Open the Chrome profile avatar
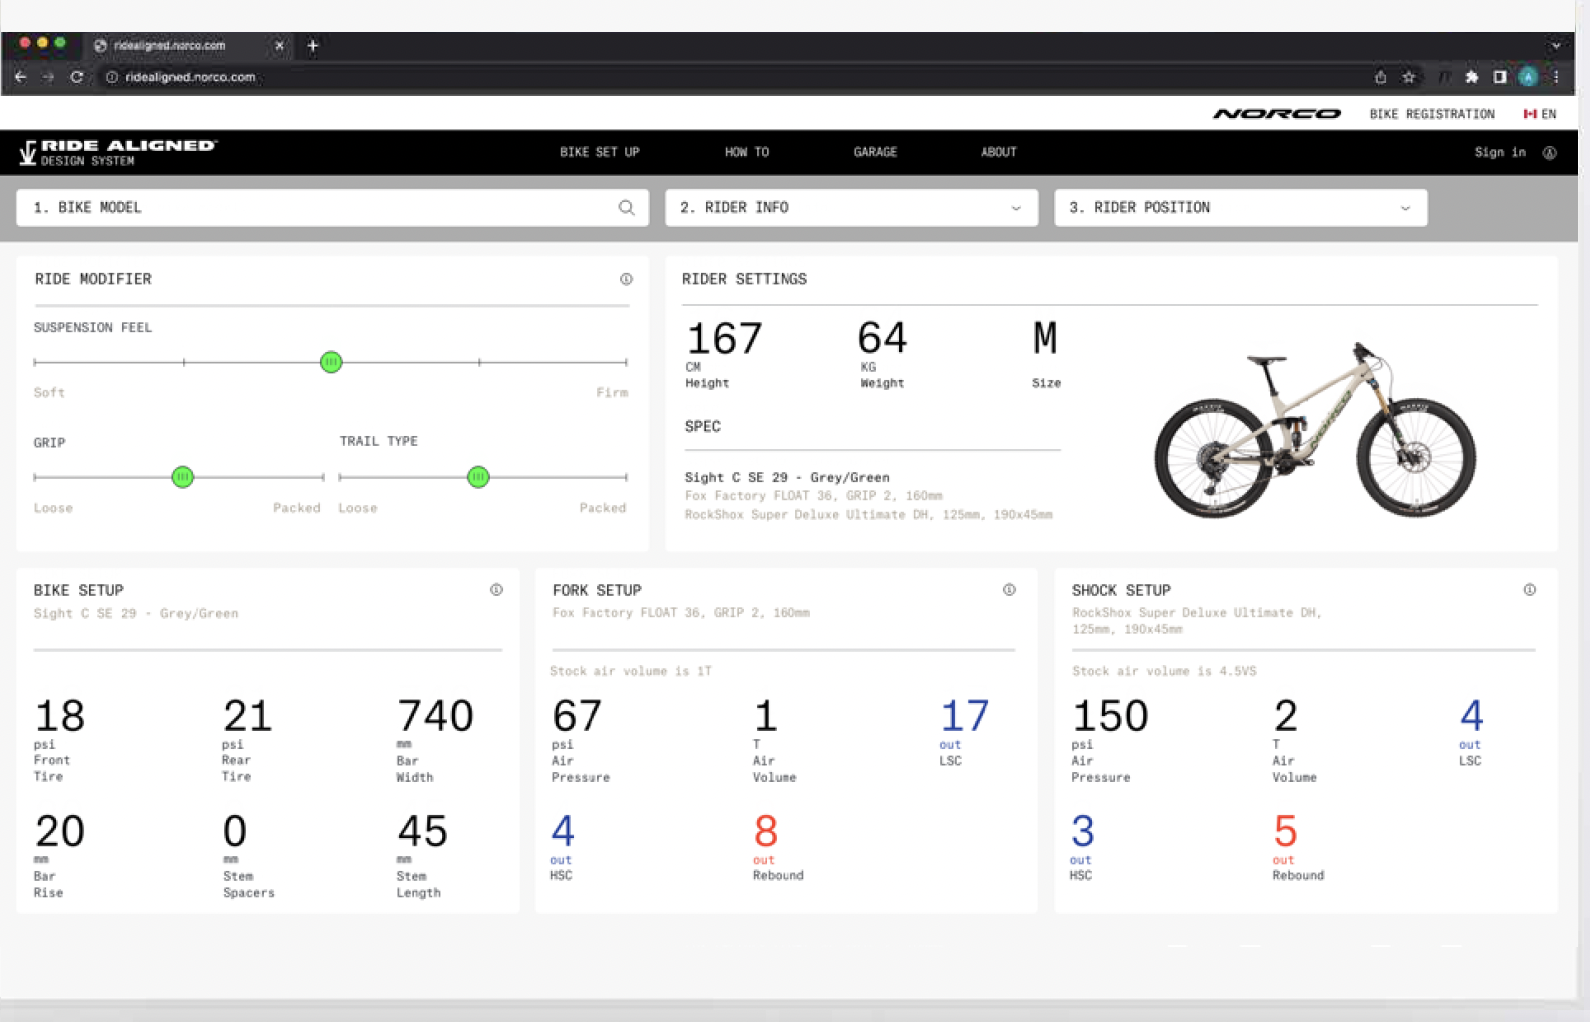 pyautogui.click(x=1528, y=77)
